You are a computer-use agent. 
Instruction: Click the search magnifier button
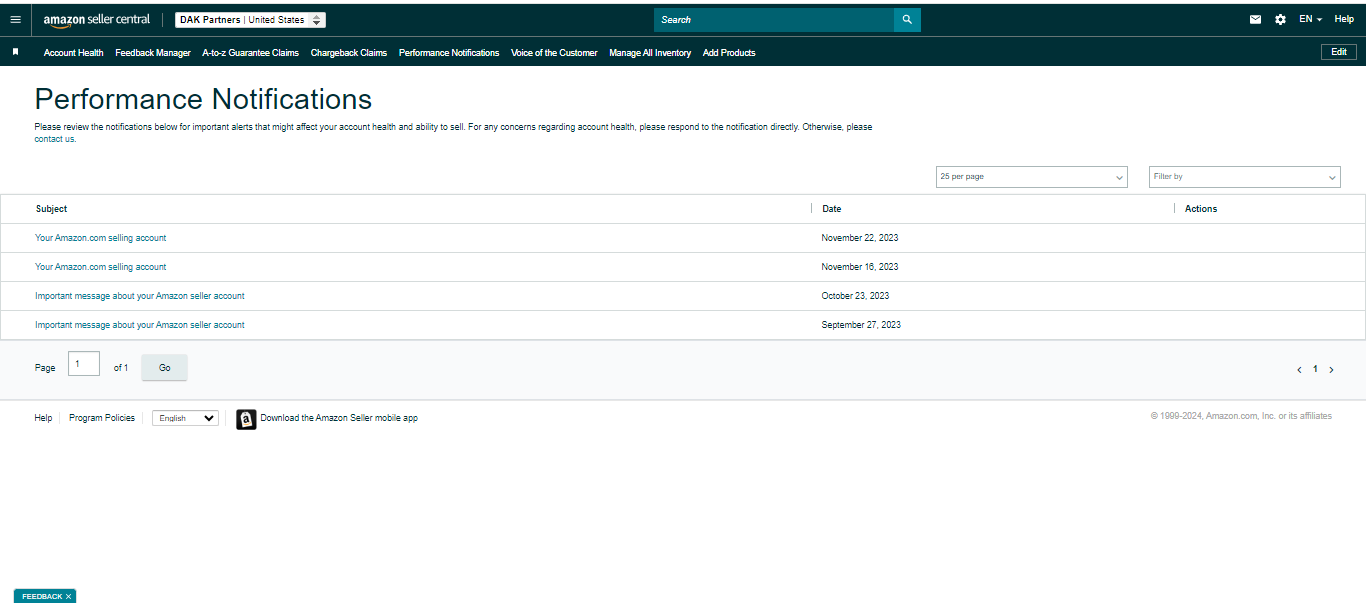(x=907, y=19)
